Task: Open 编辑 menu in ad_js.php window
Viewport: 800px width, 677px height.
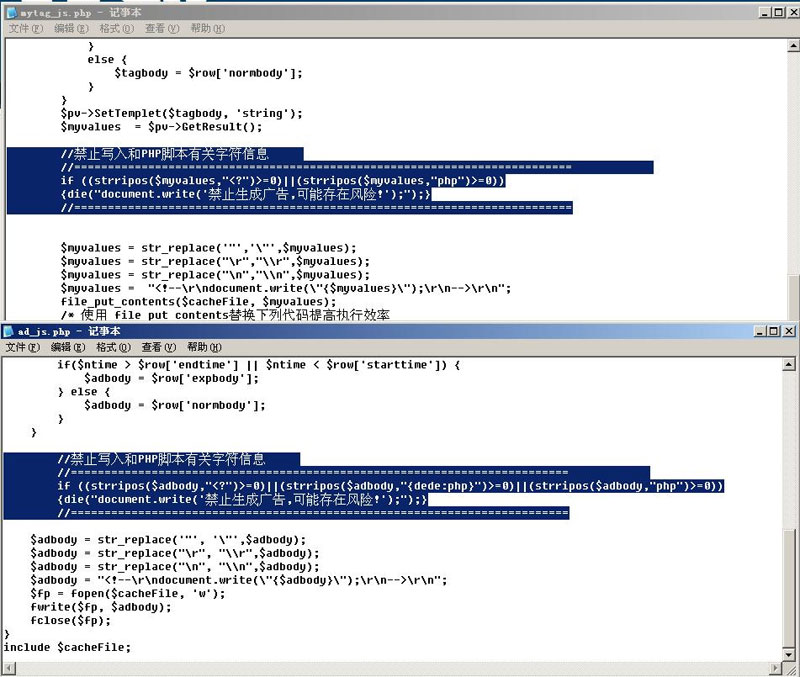Action: (67, 347)
